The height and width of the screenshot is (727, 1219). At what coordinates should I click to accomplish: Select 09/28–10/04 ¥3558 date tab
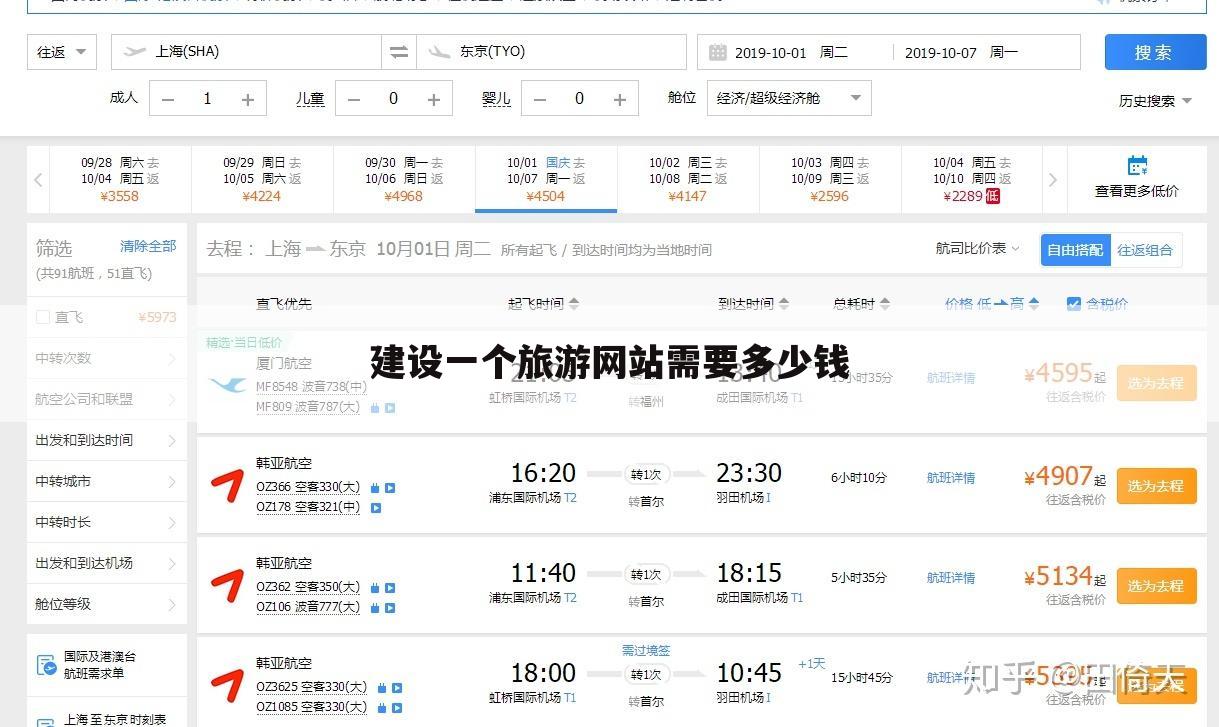120,179
